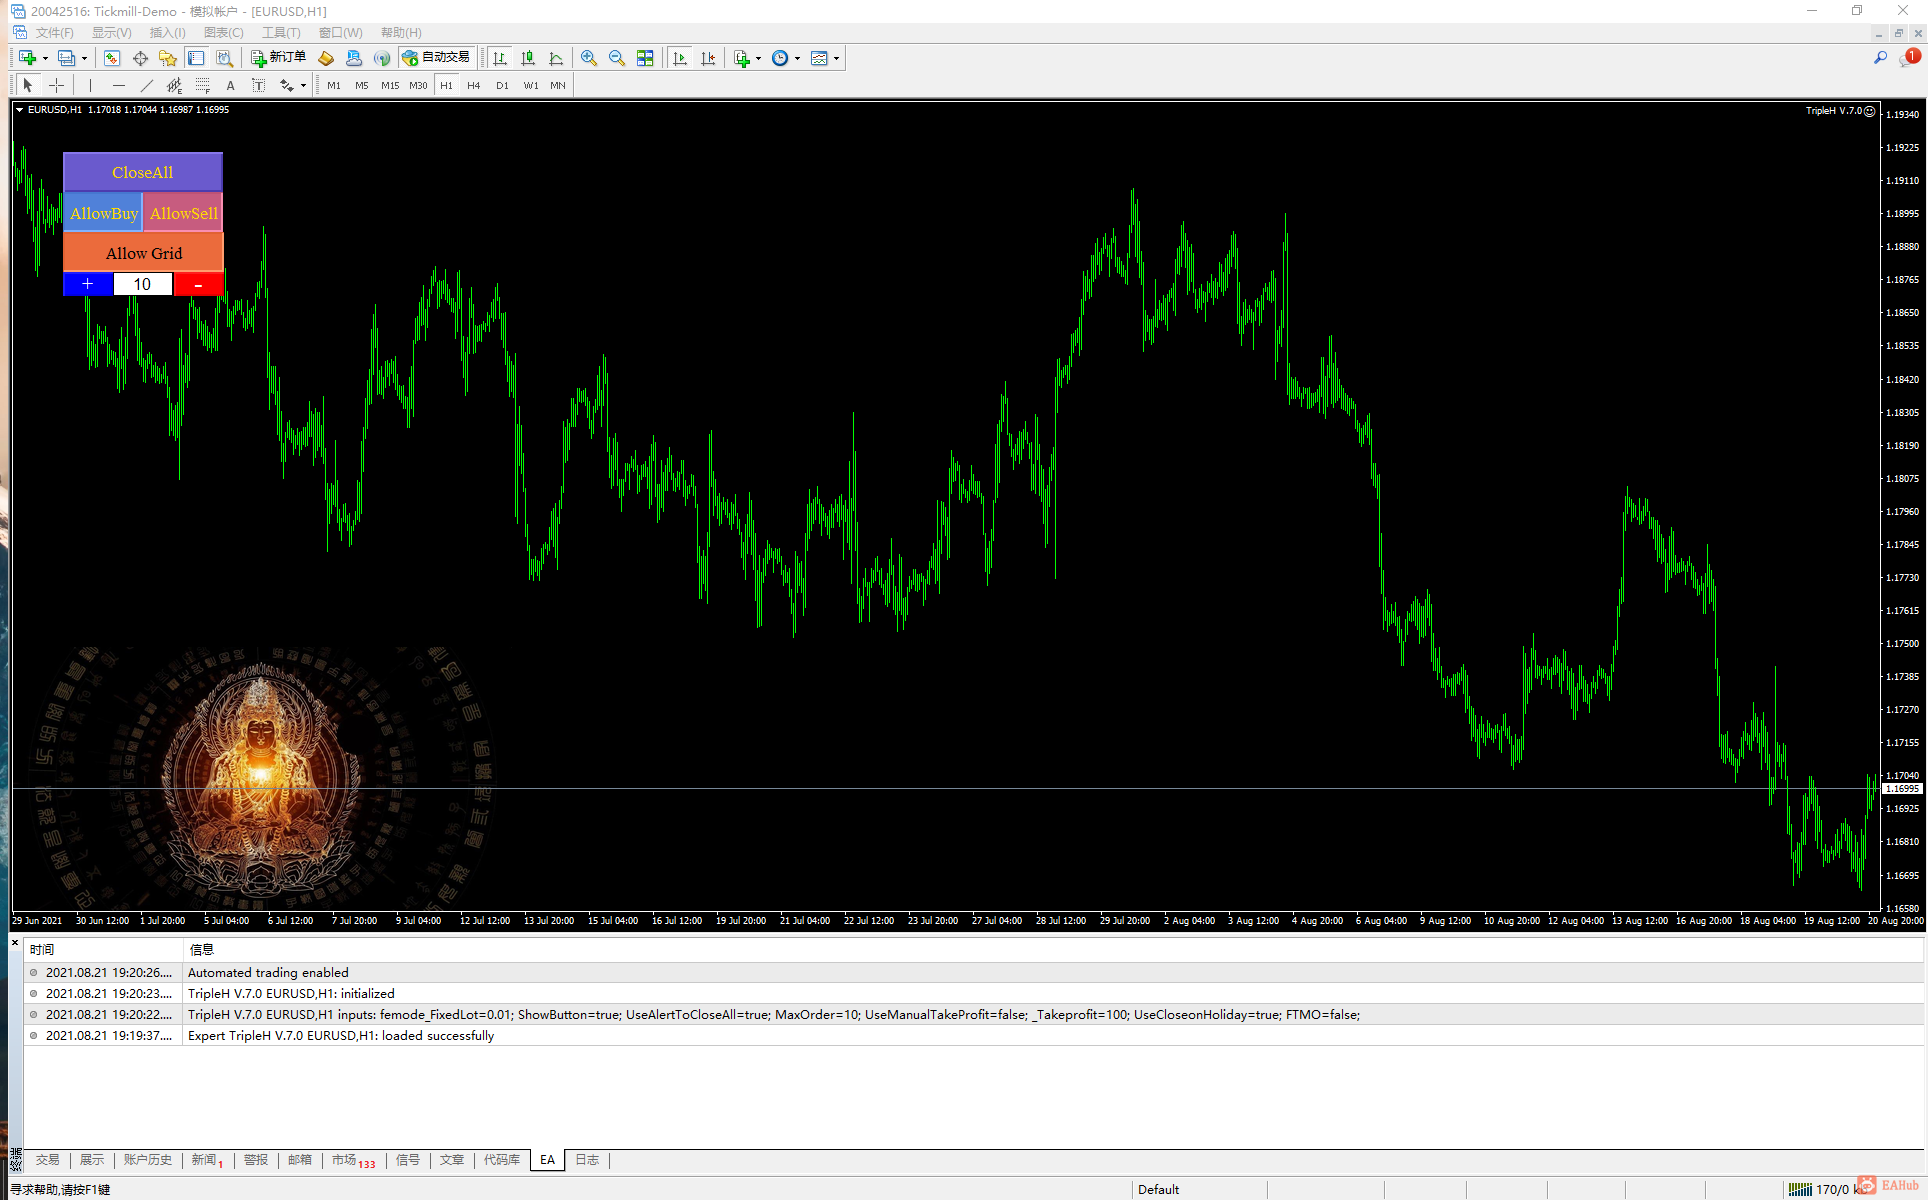The image size is (1928, 1200).
Task: Switch to the 日志 terminal tab
Action: pos(587,1160)
